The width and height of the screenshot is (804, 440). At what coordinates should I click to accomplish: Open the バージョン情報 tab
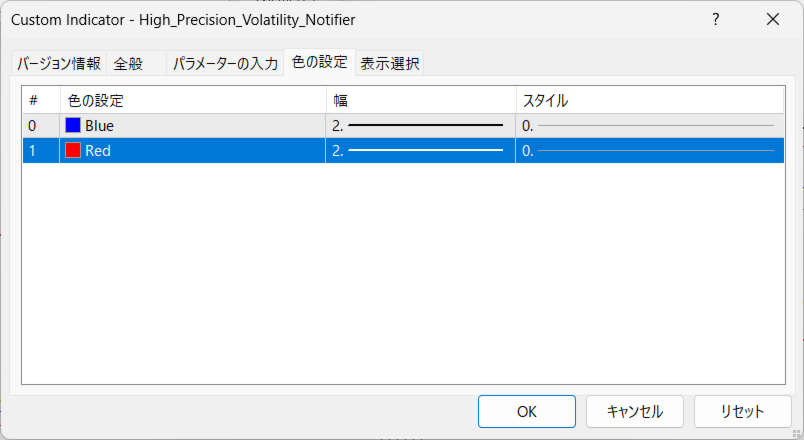pyautogui.click(x=58, y=64)
